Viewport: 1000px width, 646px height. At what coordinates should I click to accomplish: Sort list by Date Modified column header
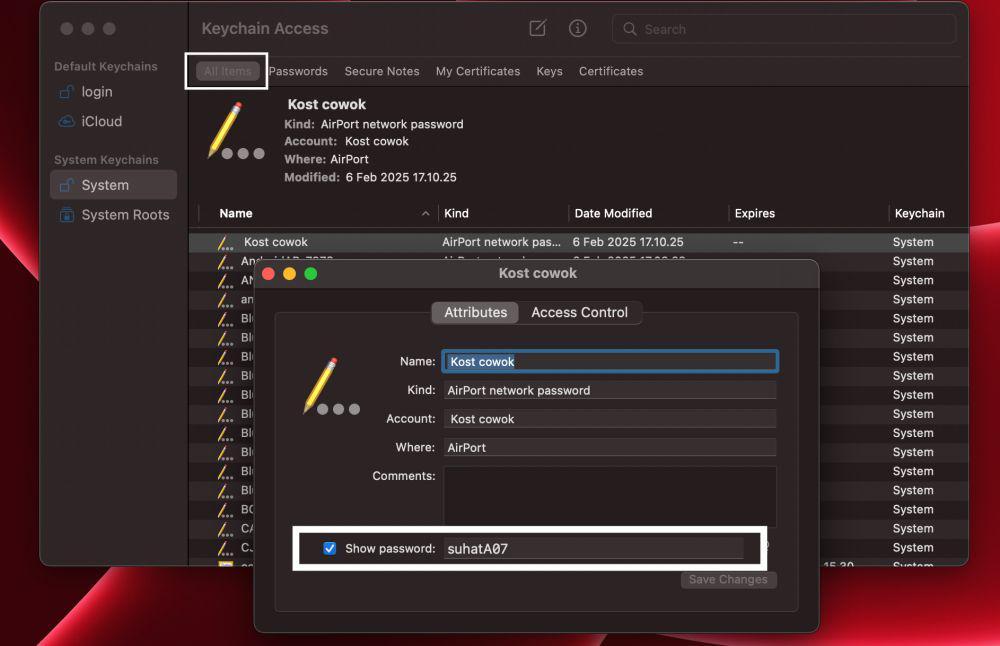648,214
